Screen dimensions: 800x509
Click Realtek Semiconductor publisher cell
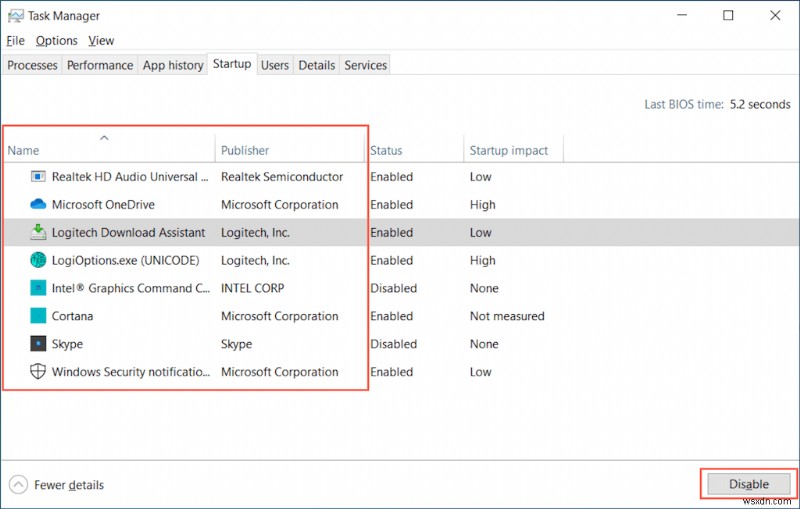point(282,176)
